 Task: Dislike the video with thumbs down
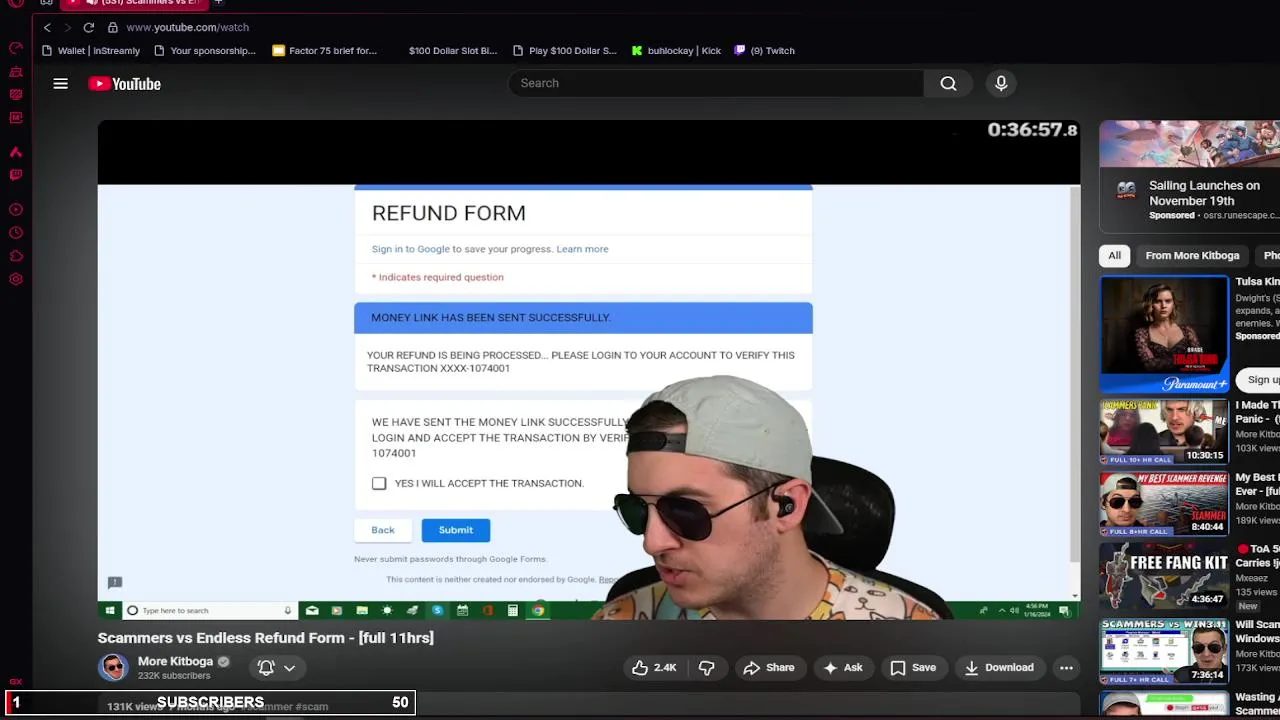706,668
